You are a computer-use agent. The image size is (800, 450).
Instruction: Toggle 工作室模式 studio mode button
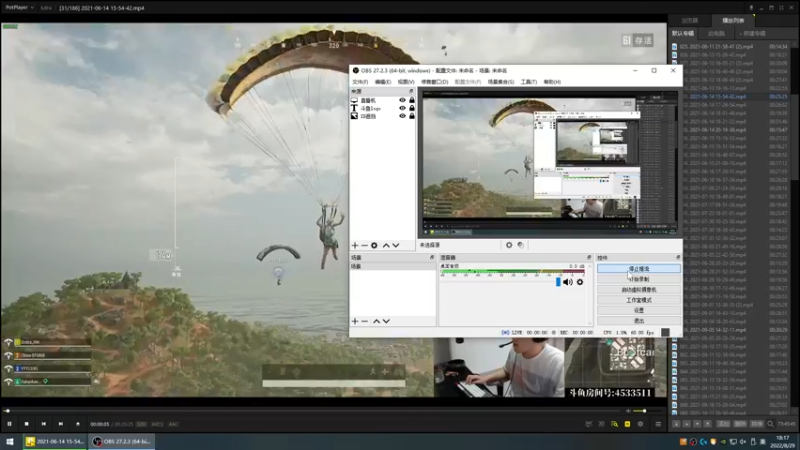[639, 300]
